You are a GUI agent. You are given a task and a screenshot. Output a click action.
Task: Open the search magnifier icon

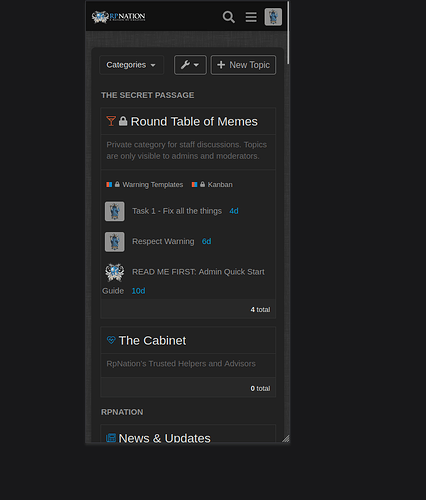coord(229,17)
